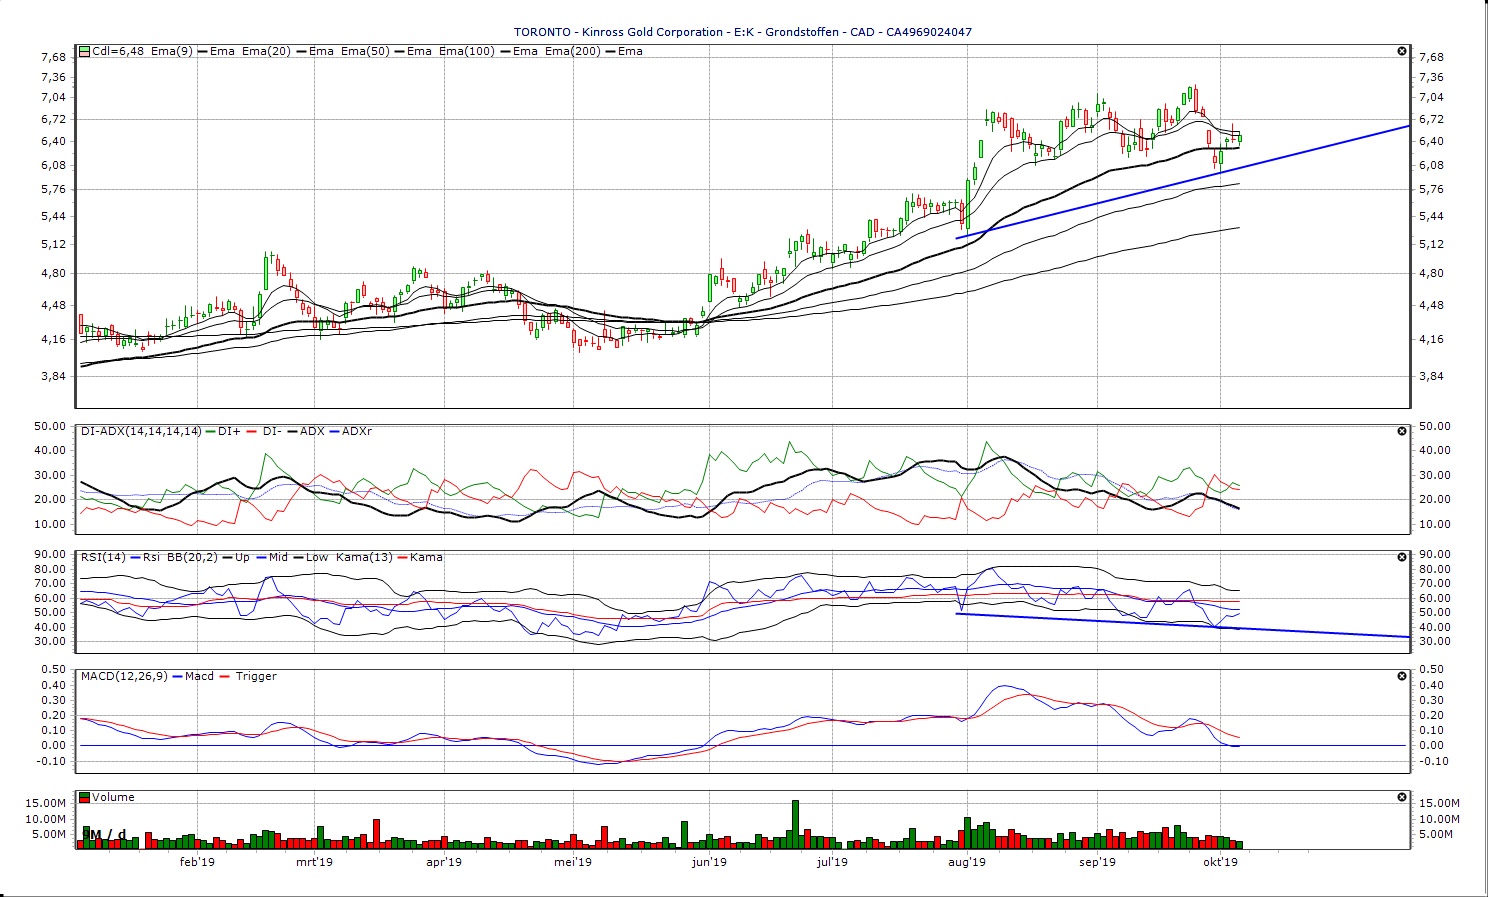Select the Cdl=6,48 legend label
The image size is (1488, 897).
(118, 51)
